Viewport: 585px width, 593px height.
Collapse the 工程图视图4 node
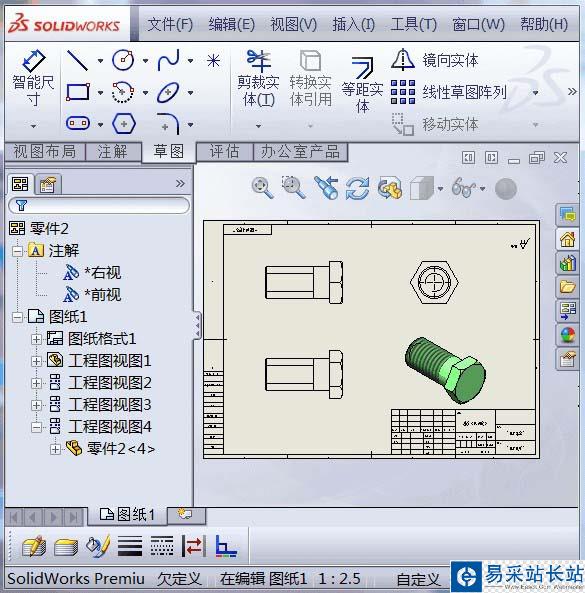[36, 427]
